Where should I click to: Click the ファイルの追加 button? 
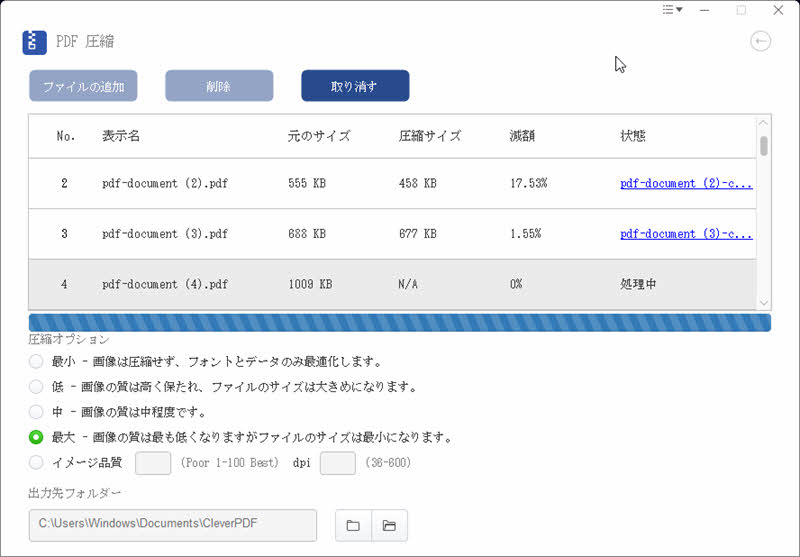(83, 86)
